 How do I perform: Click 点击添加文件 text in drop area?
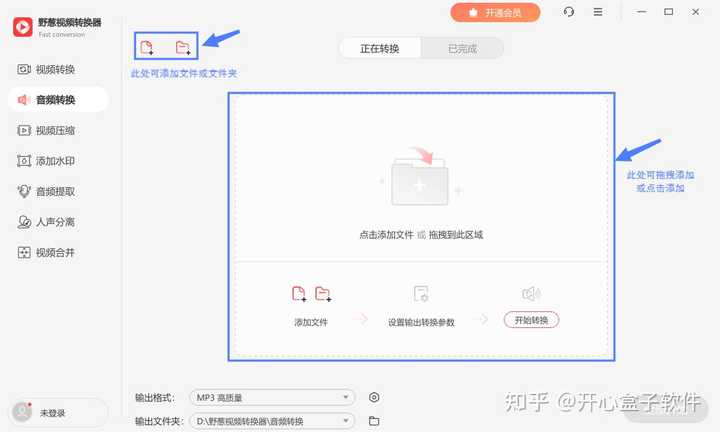pyautogui.click(x=387, y=235)
